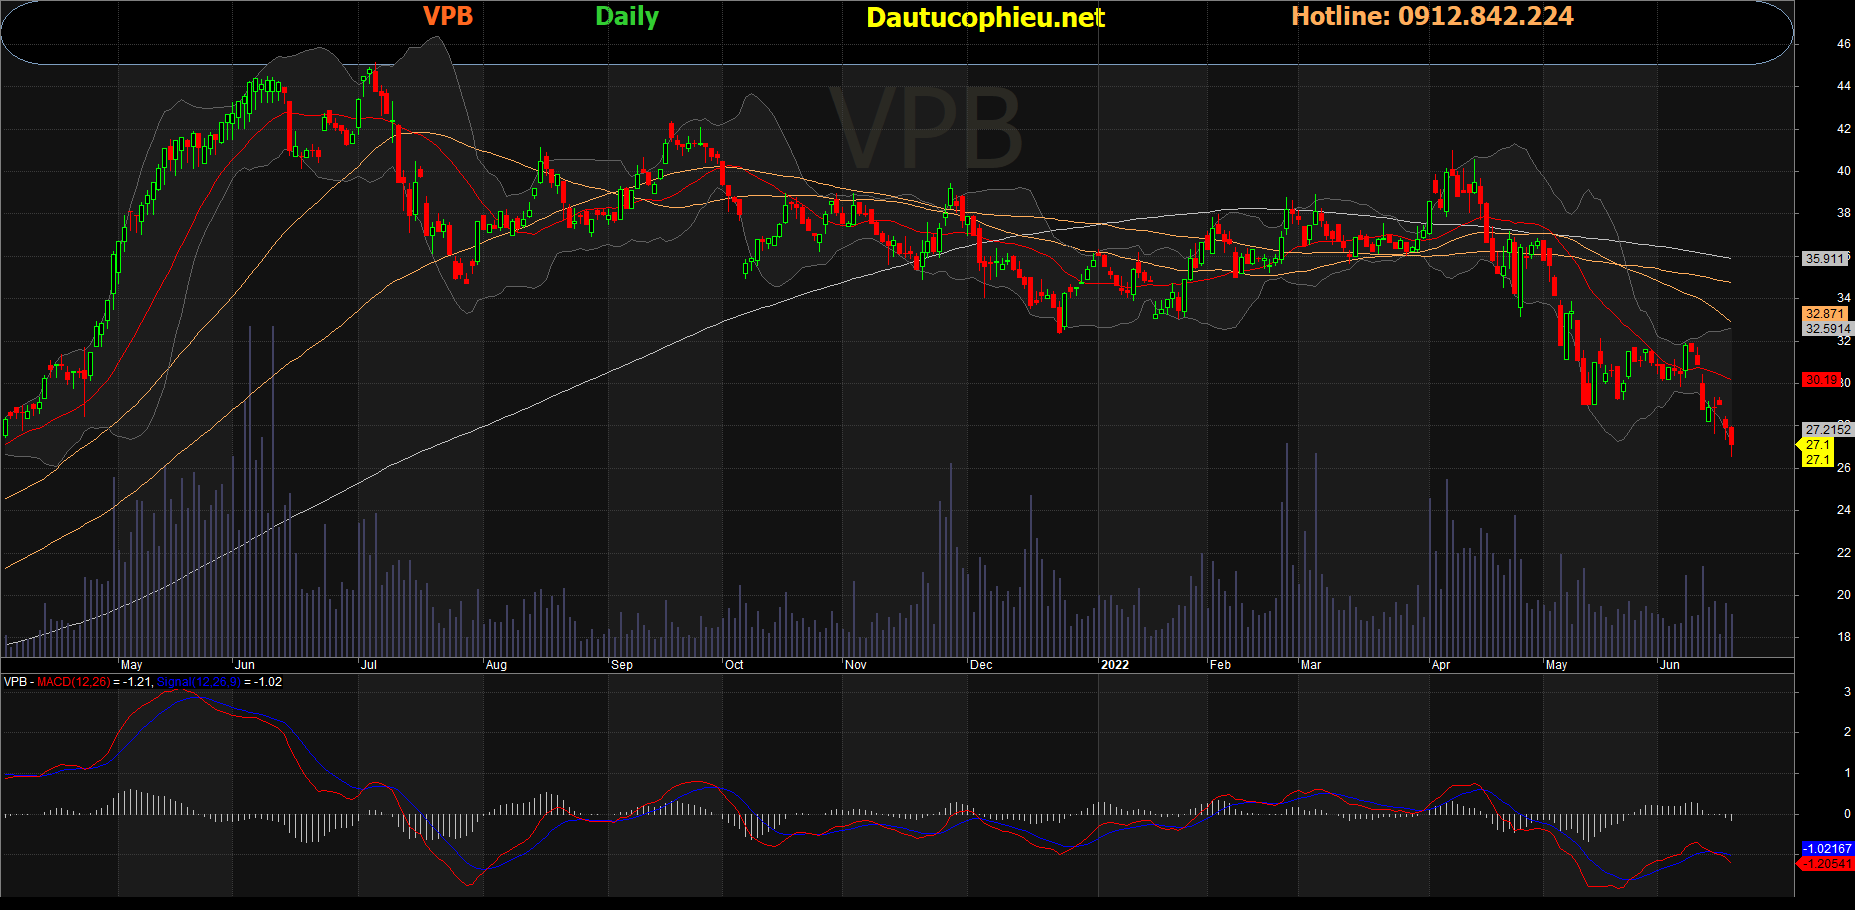The image size is (1855, 910).
Task: Select the red 30.19 value tag
Action: coord(1821,380)
